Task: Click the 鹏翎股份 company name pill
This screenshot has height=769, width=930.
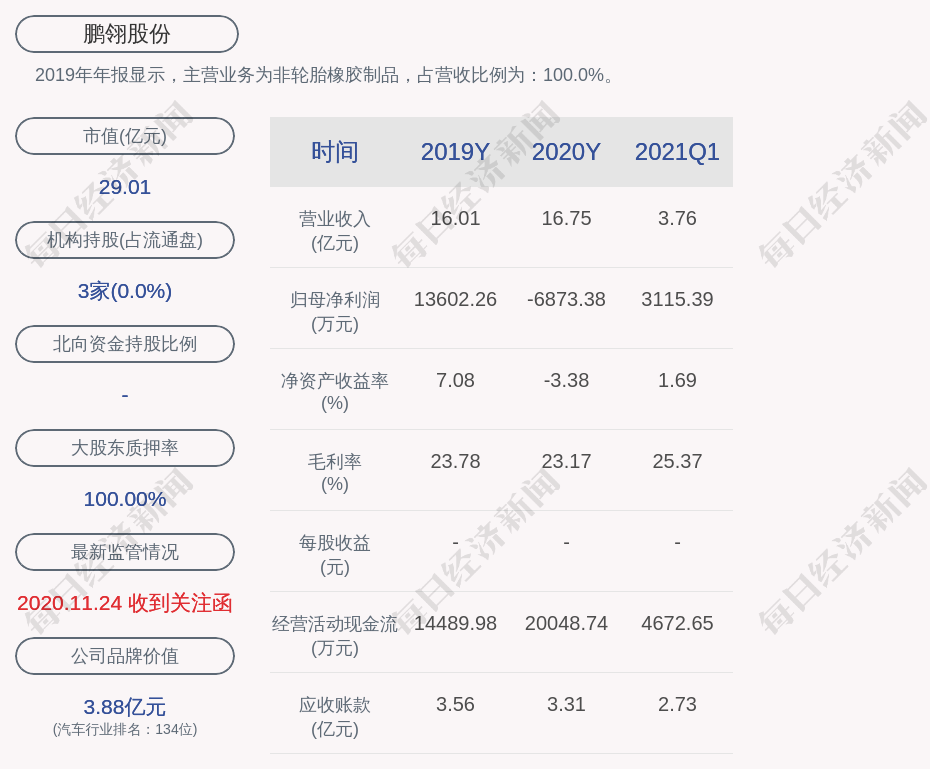Action: 127,34
